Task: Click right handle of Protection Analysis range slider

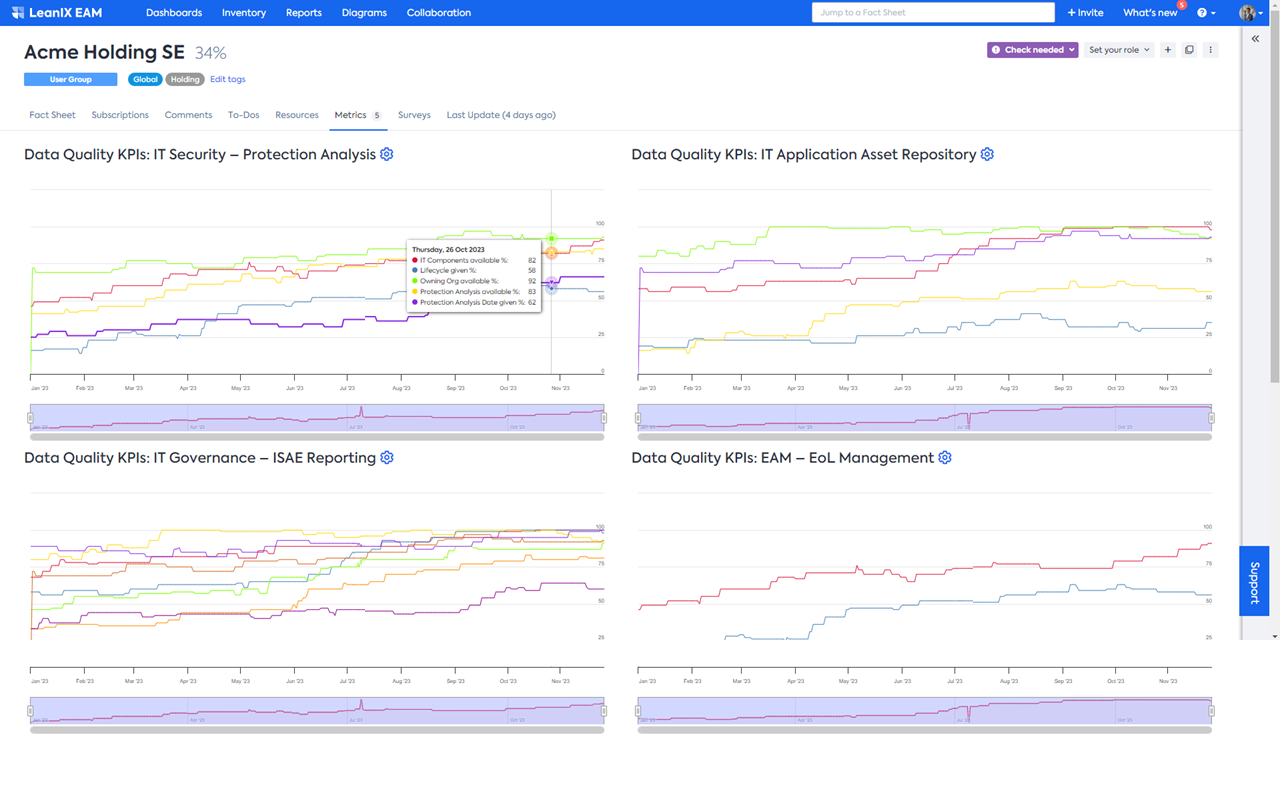Action: 604,417
